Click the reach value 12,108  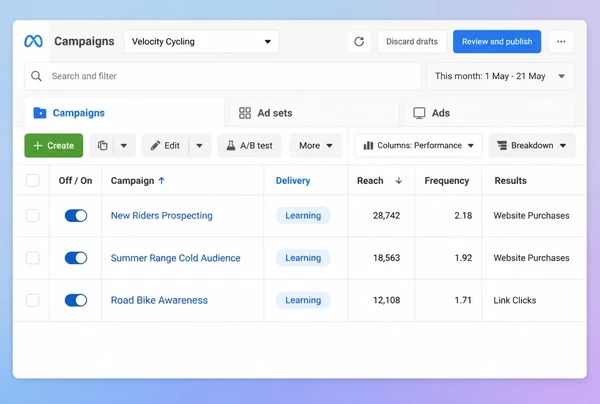pos(386,300)
